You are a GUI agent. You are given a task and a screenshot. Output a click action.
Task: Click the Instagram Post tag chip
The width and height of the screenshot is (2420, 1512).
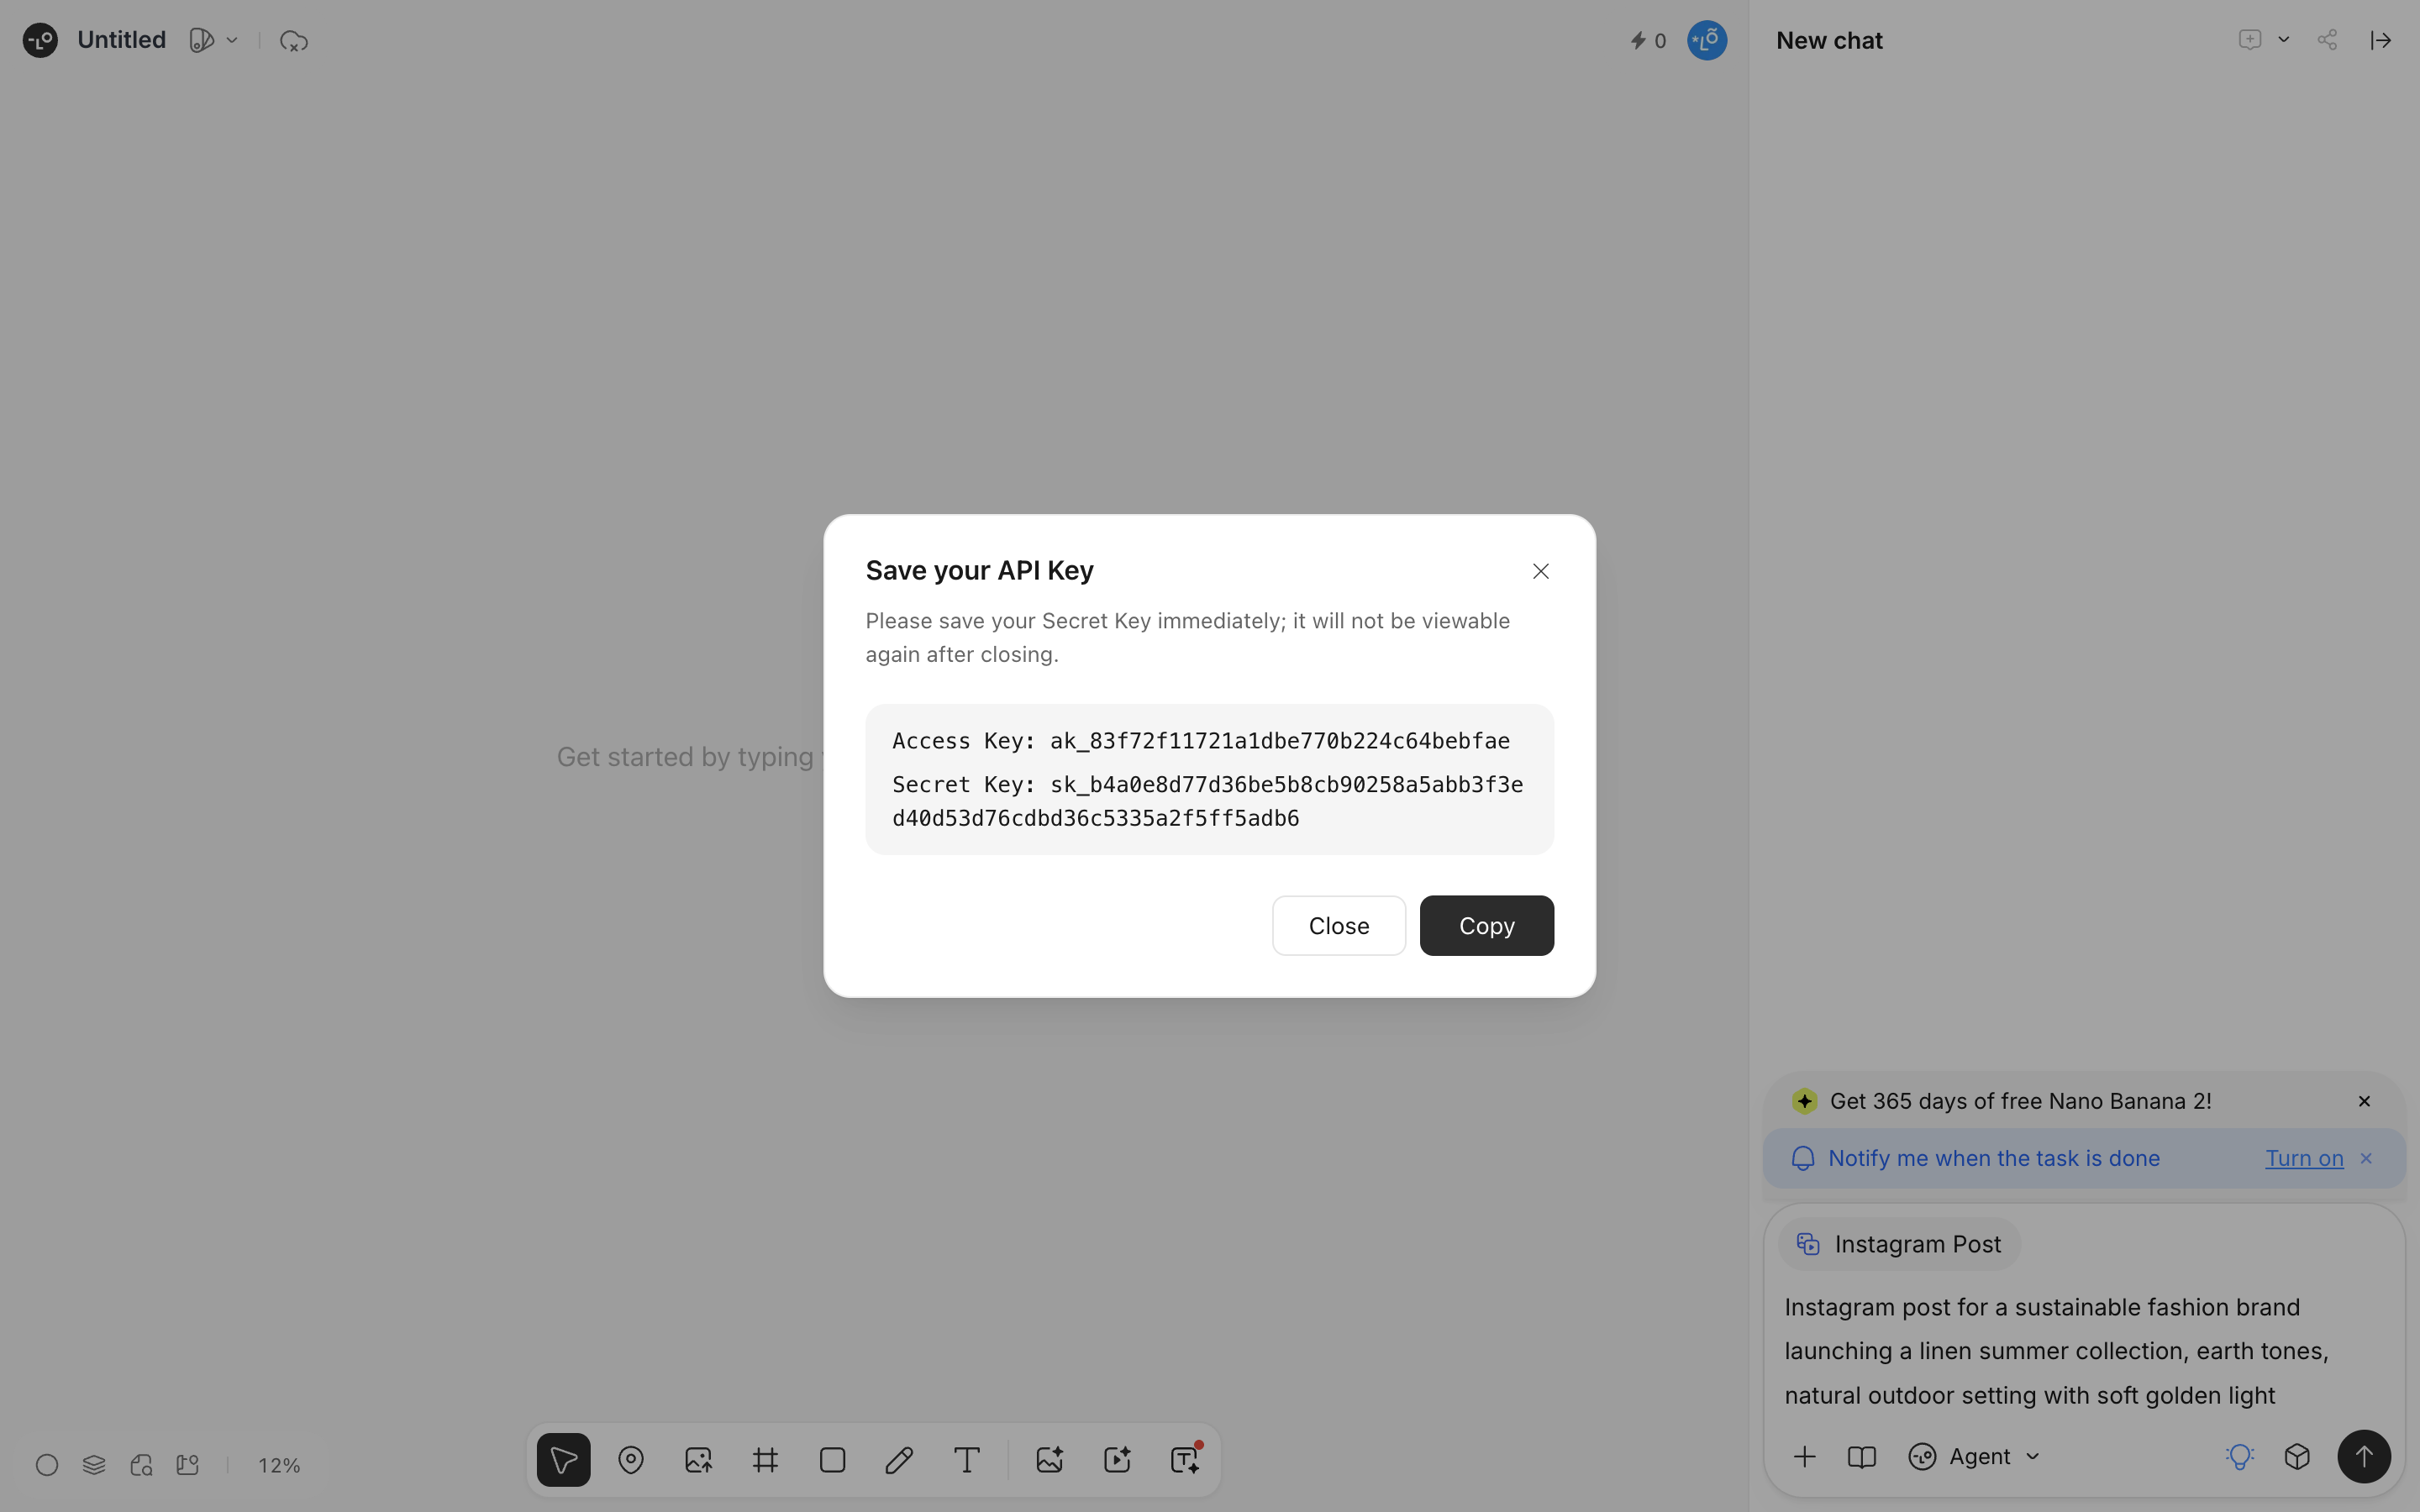point(1899,1244)
